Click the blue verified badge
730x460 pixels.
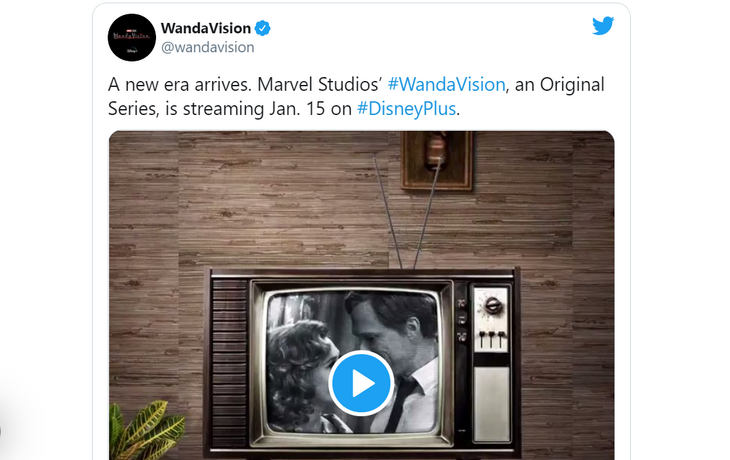263,28
